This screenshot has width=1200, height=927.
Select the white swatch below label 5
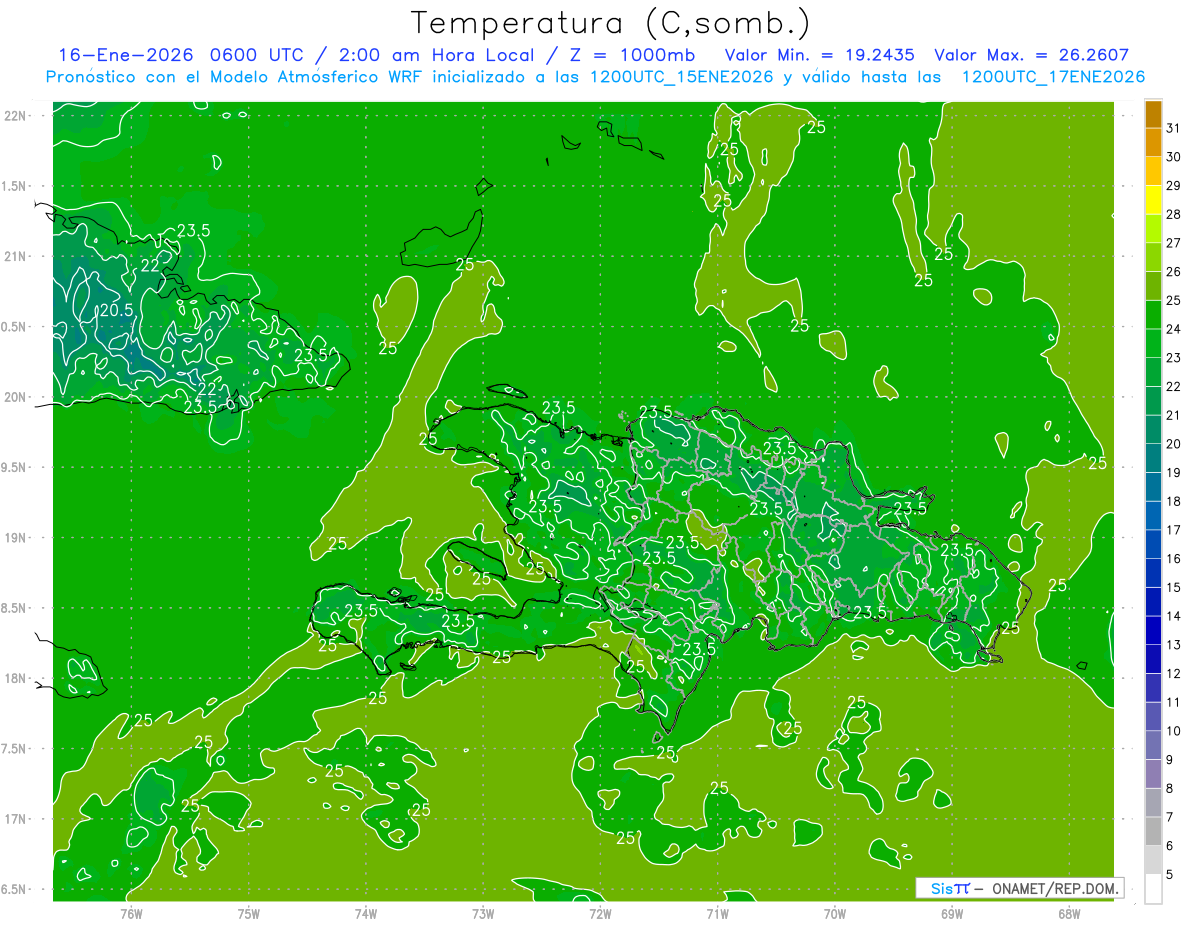tap(1153, 889)
